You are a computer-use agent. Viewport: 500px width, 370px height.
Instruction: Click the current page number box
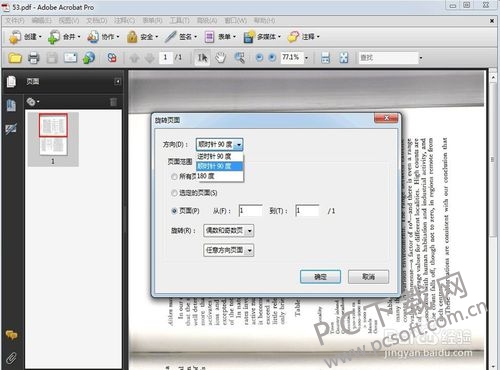[x=166, y=58]
